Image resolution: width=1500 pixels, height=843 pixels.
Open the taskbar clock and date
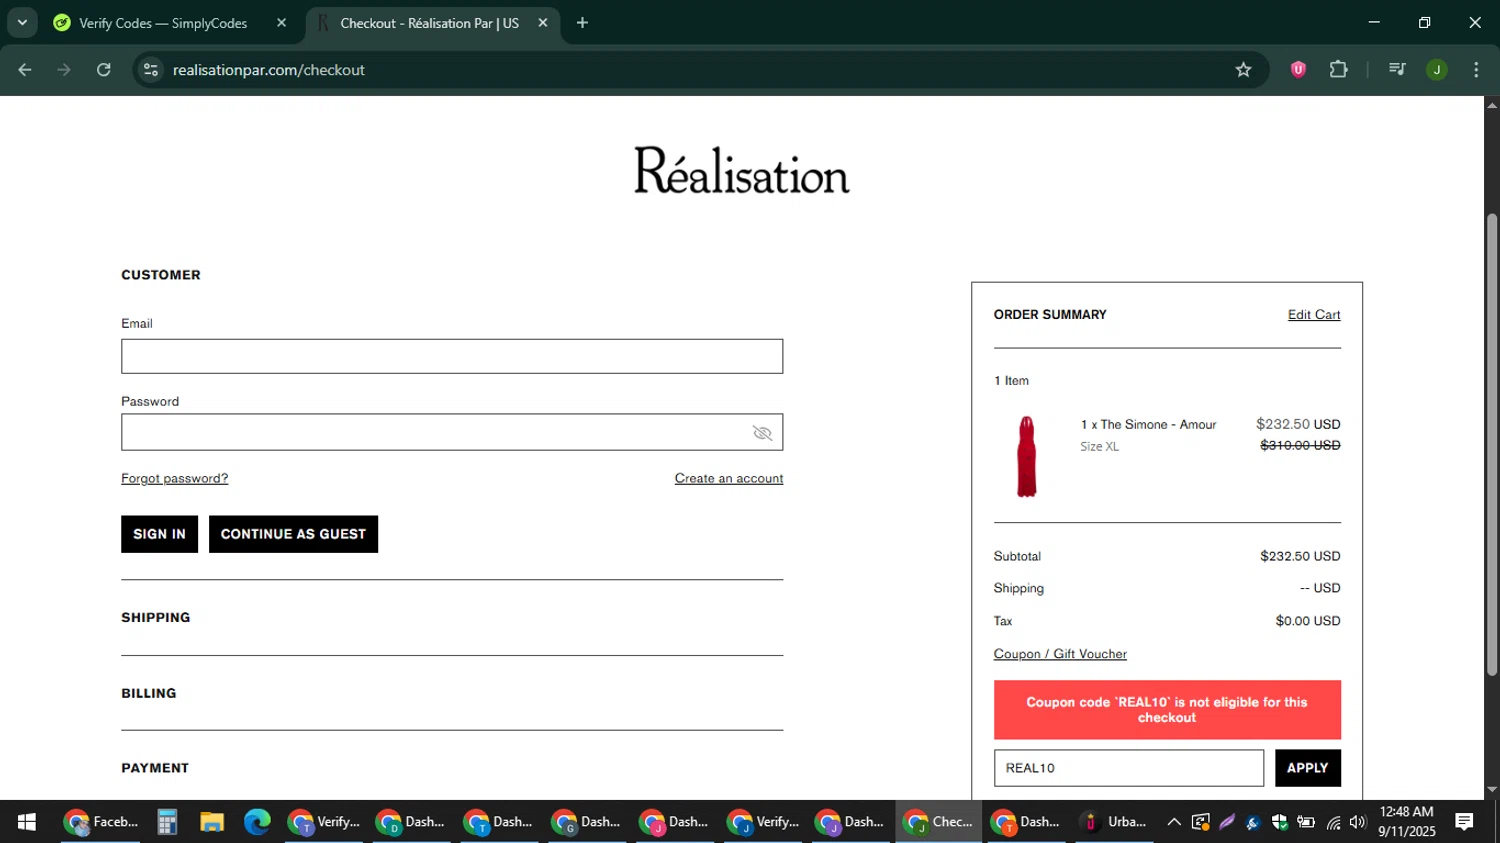click(1406, 822)
